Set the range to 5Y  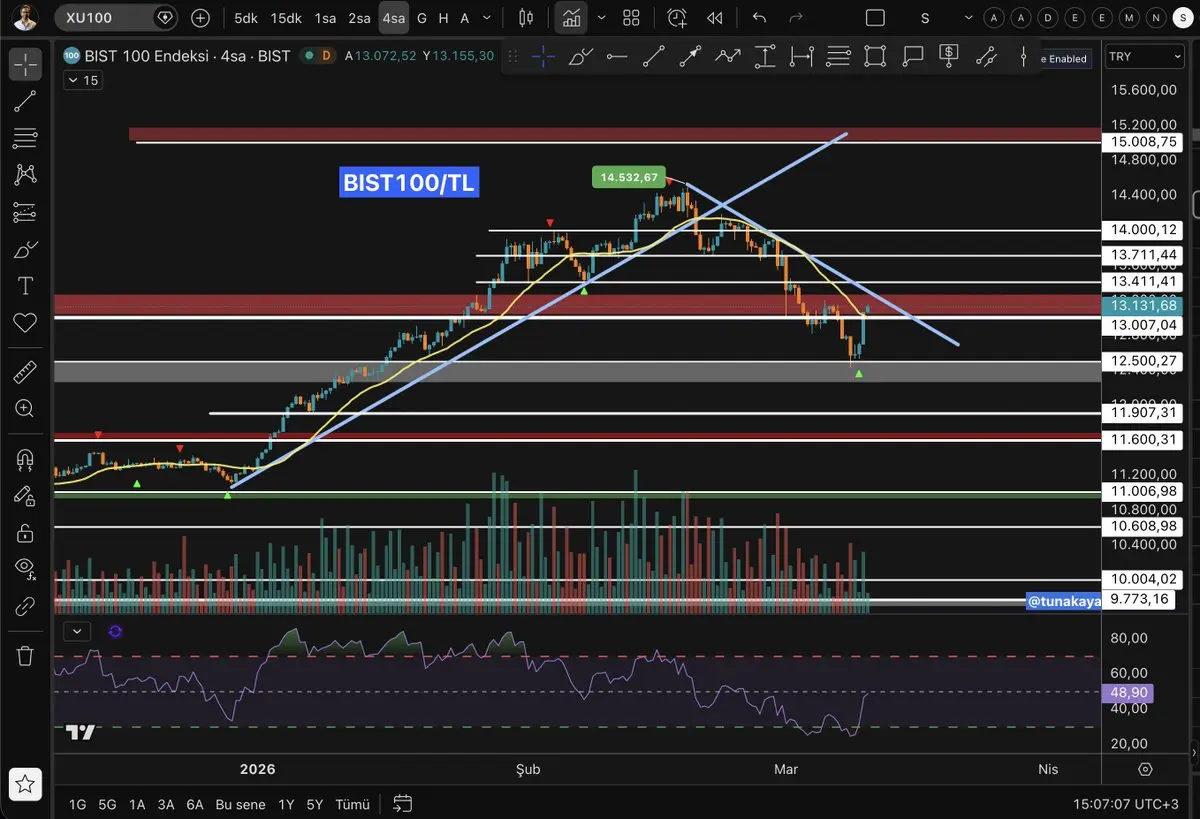[315, 804]
